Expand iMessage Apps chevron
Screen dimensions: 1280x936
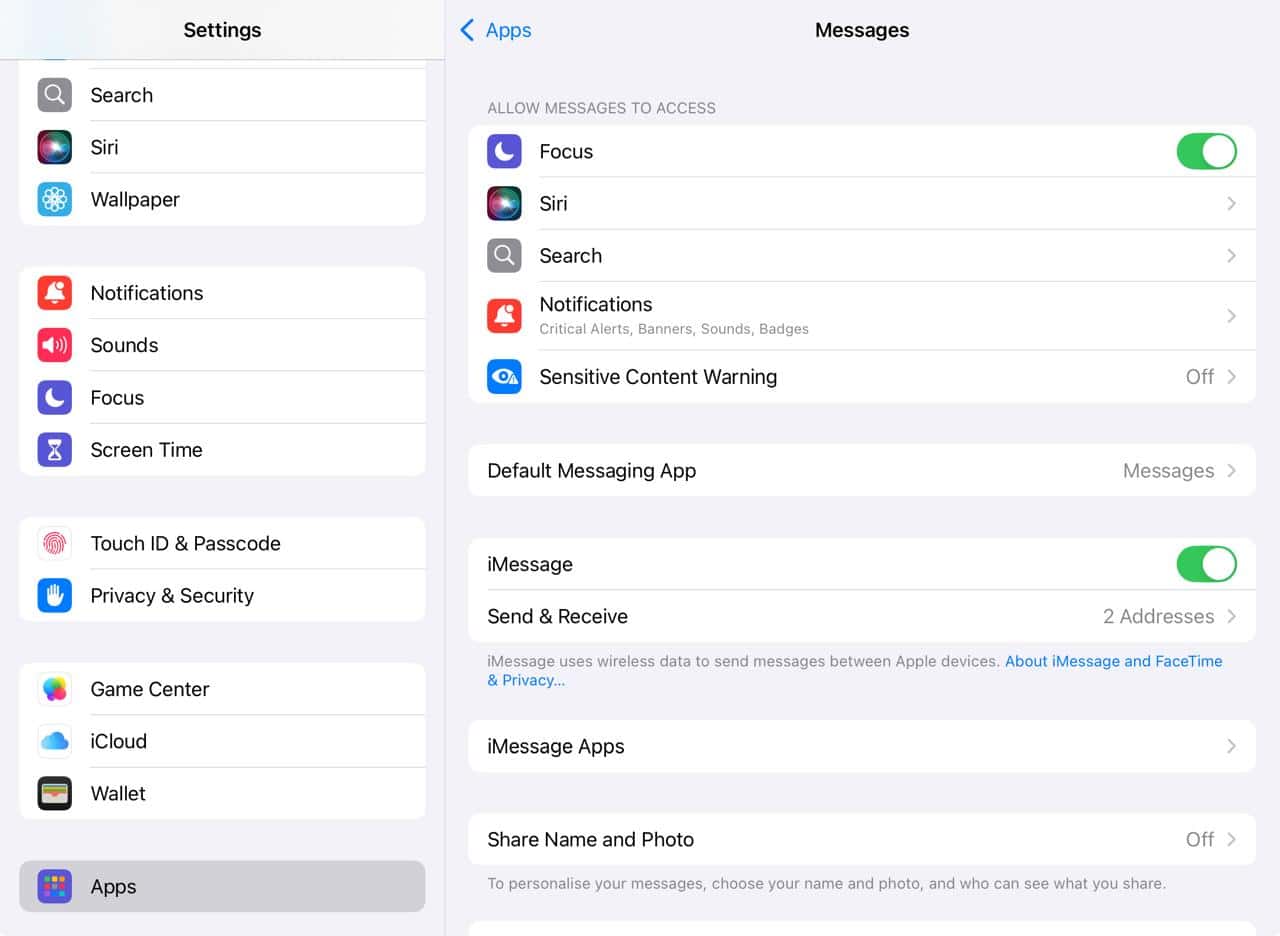[1231, 746]
